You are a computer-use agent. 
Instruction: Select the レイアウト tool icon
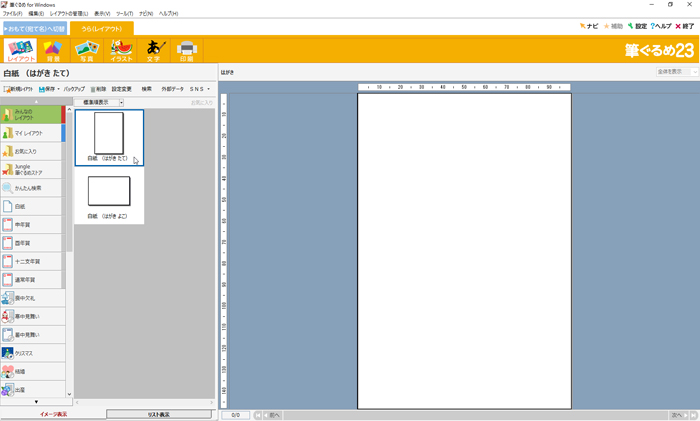pyautogui.click(x=20, y=50)
